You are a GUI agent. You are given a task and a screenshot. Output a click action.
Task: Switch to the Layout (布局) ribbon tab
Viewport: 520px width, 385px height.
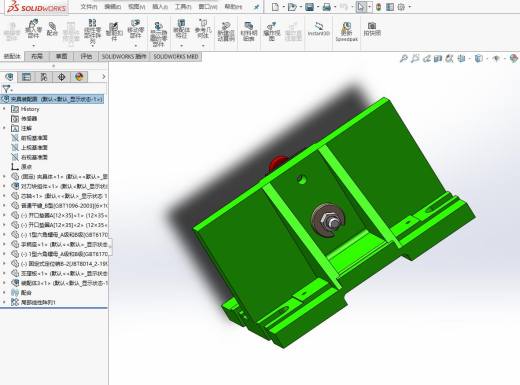point(37,56)
